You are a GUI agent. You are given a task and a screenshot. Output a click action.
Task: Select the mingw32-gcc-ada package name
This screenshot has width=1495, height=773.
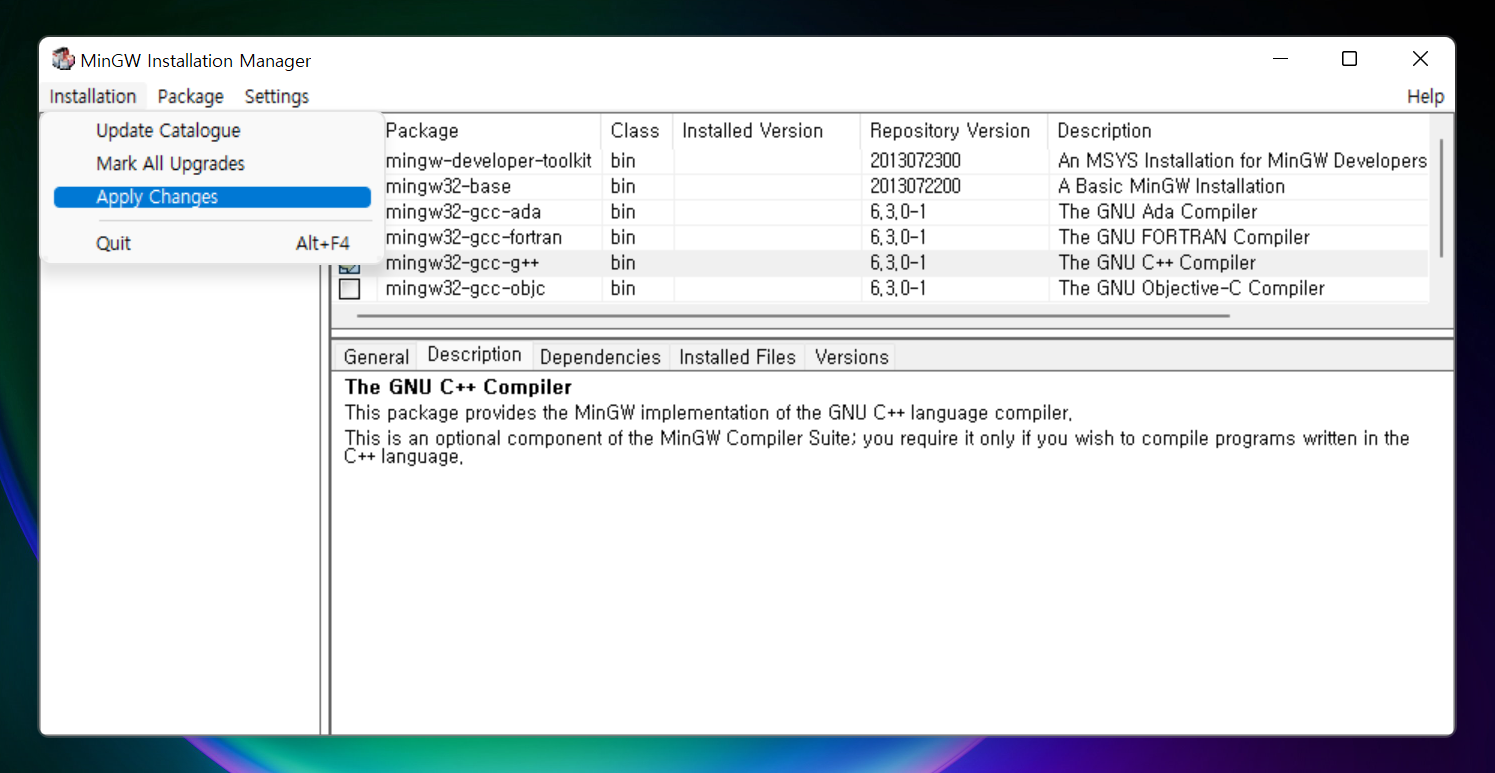point(463,212)
